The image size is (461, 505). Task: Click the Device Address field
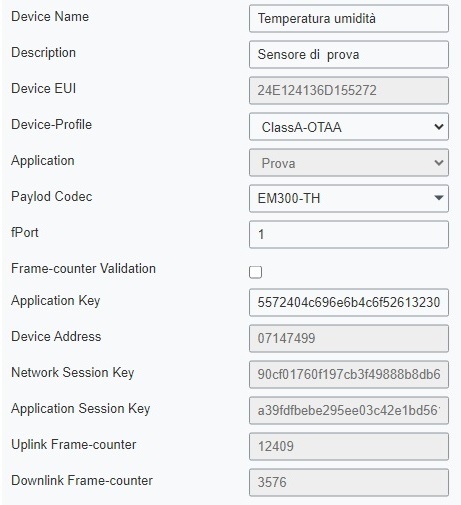click(x=349, y=338)
